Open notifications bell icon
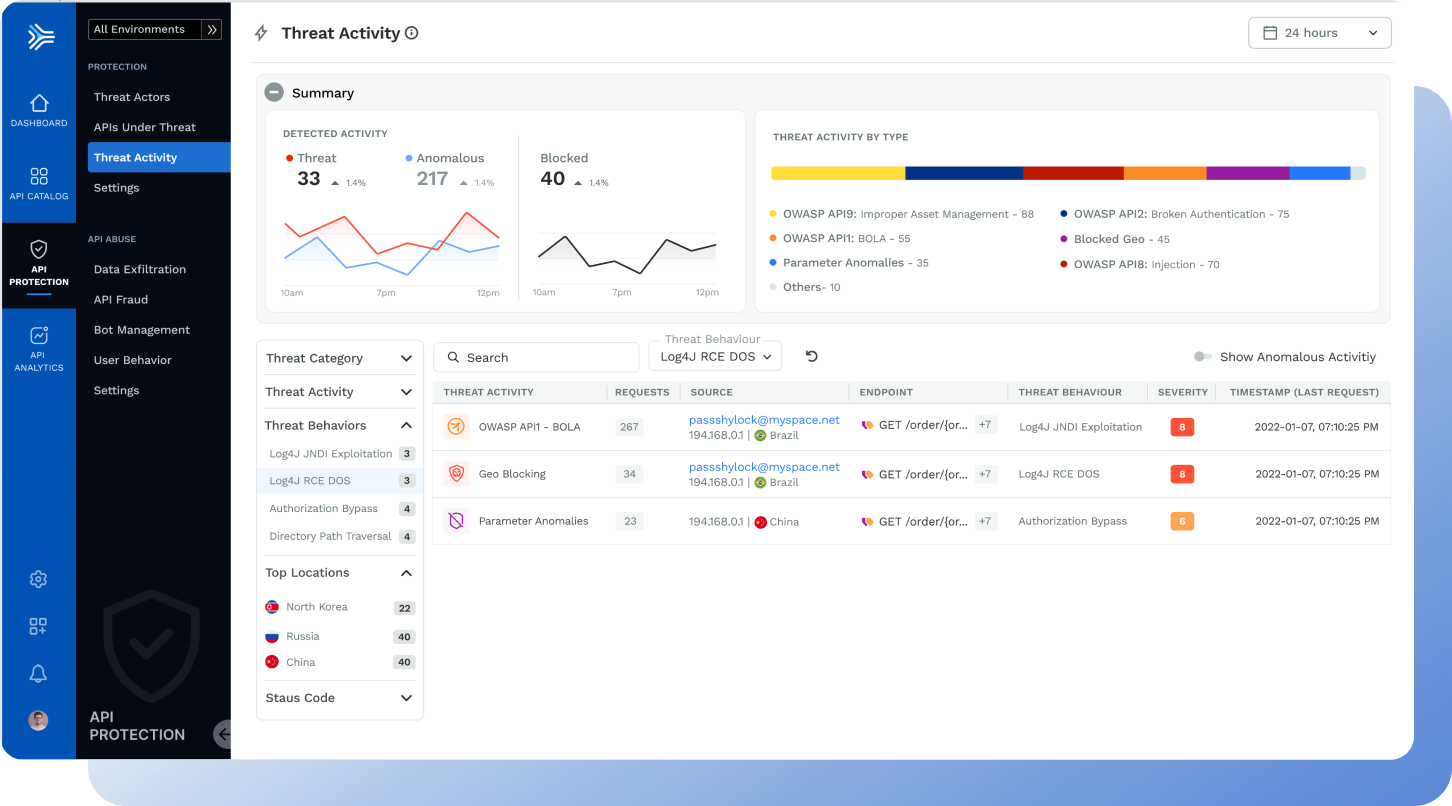This screenshot has height=806, width=1452. coord(39,674)
